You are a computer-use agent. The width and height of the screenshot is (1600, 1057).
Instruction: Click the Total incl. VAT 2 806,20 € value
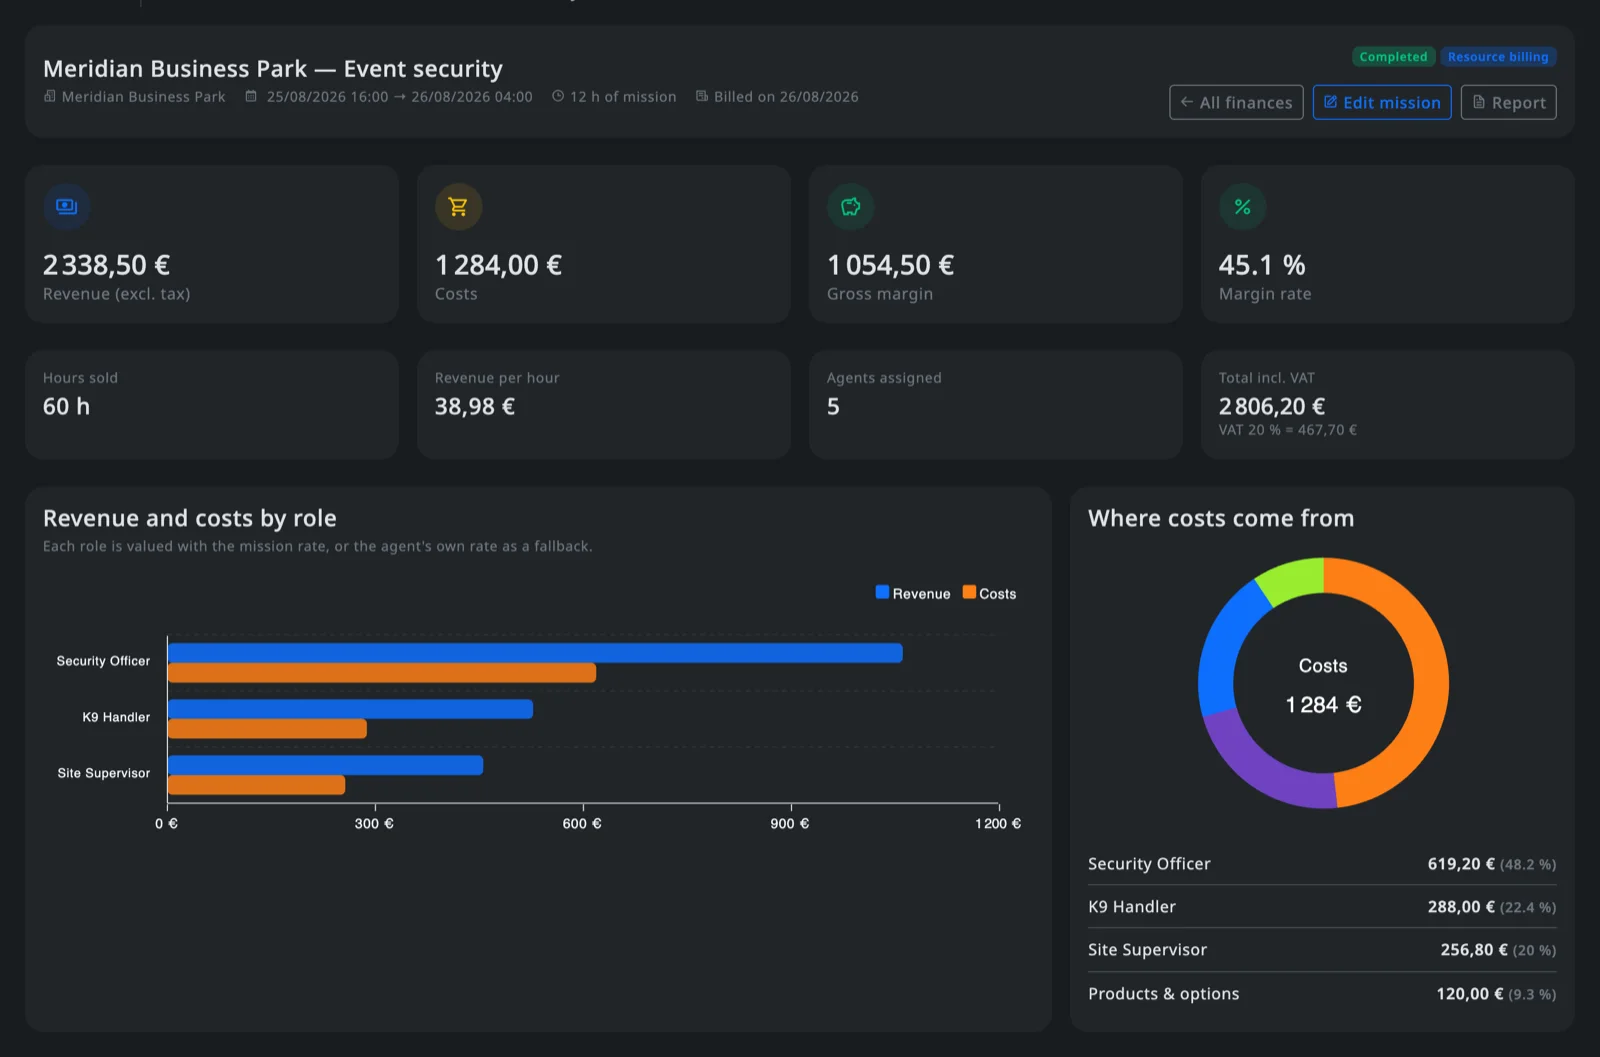click(1272, 406)
